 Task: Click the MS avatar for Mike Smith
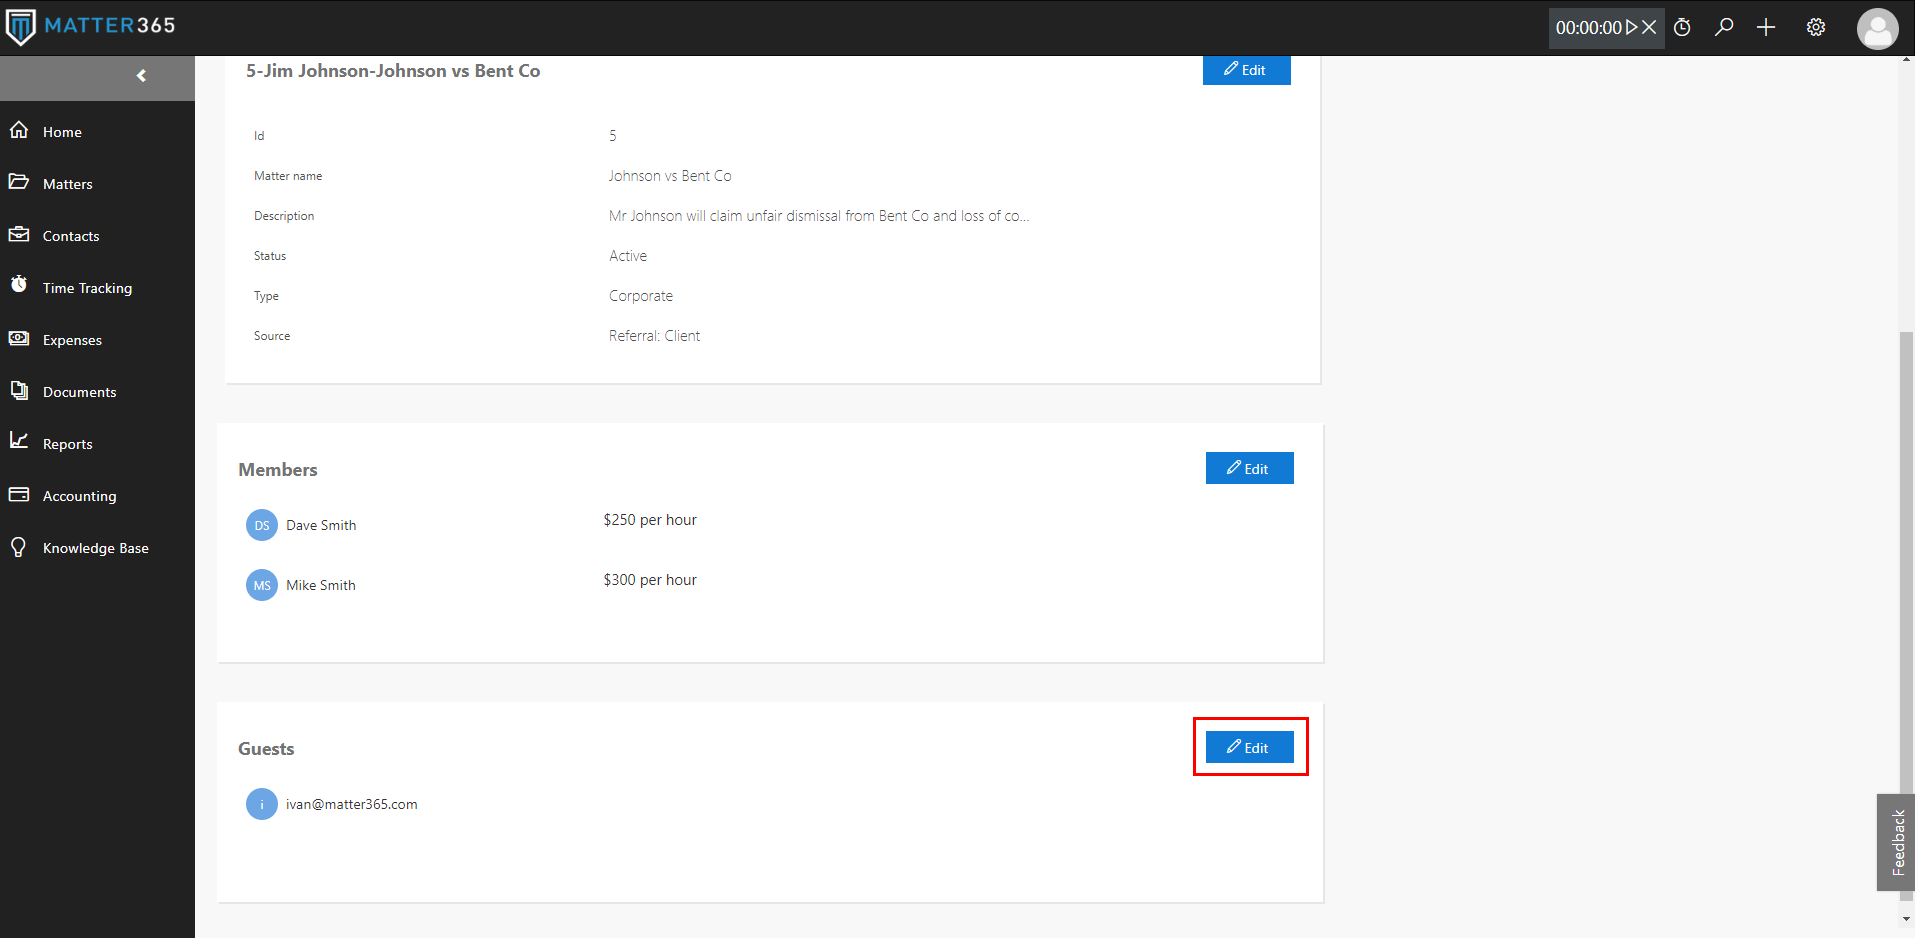[x=262, y=585]
